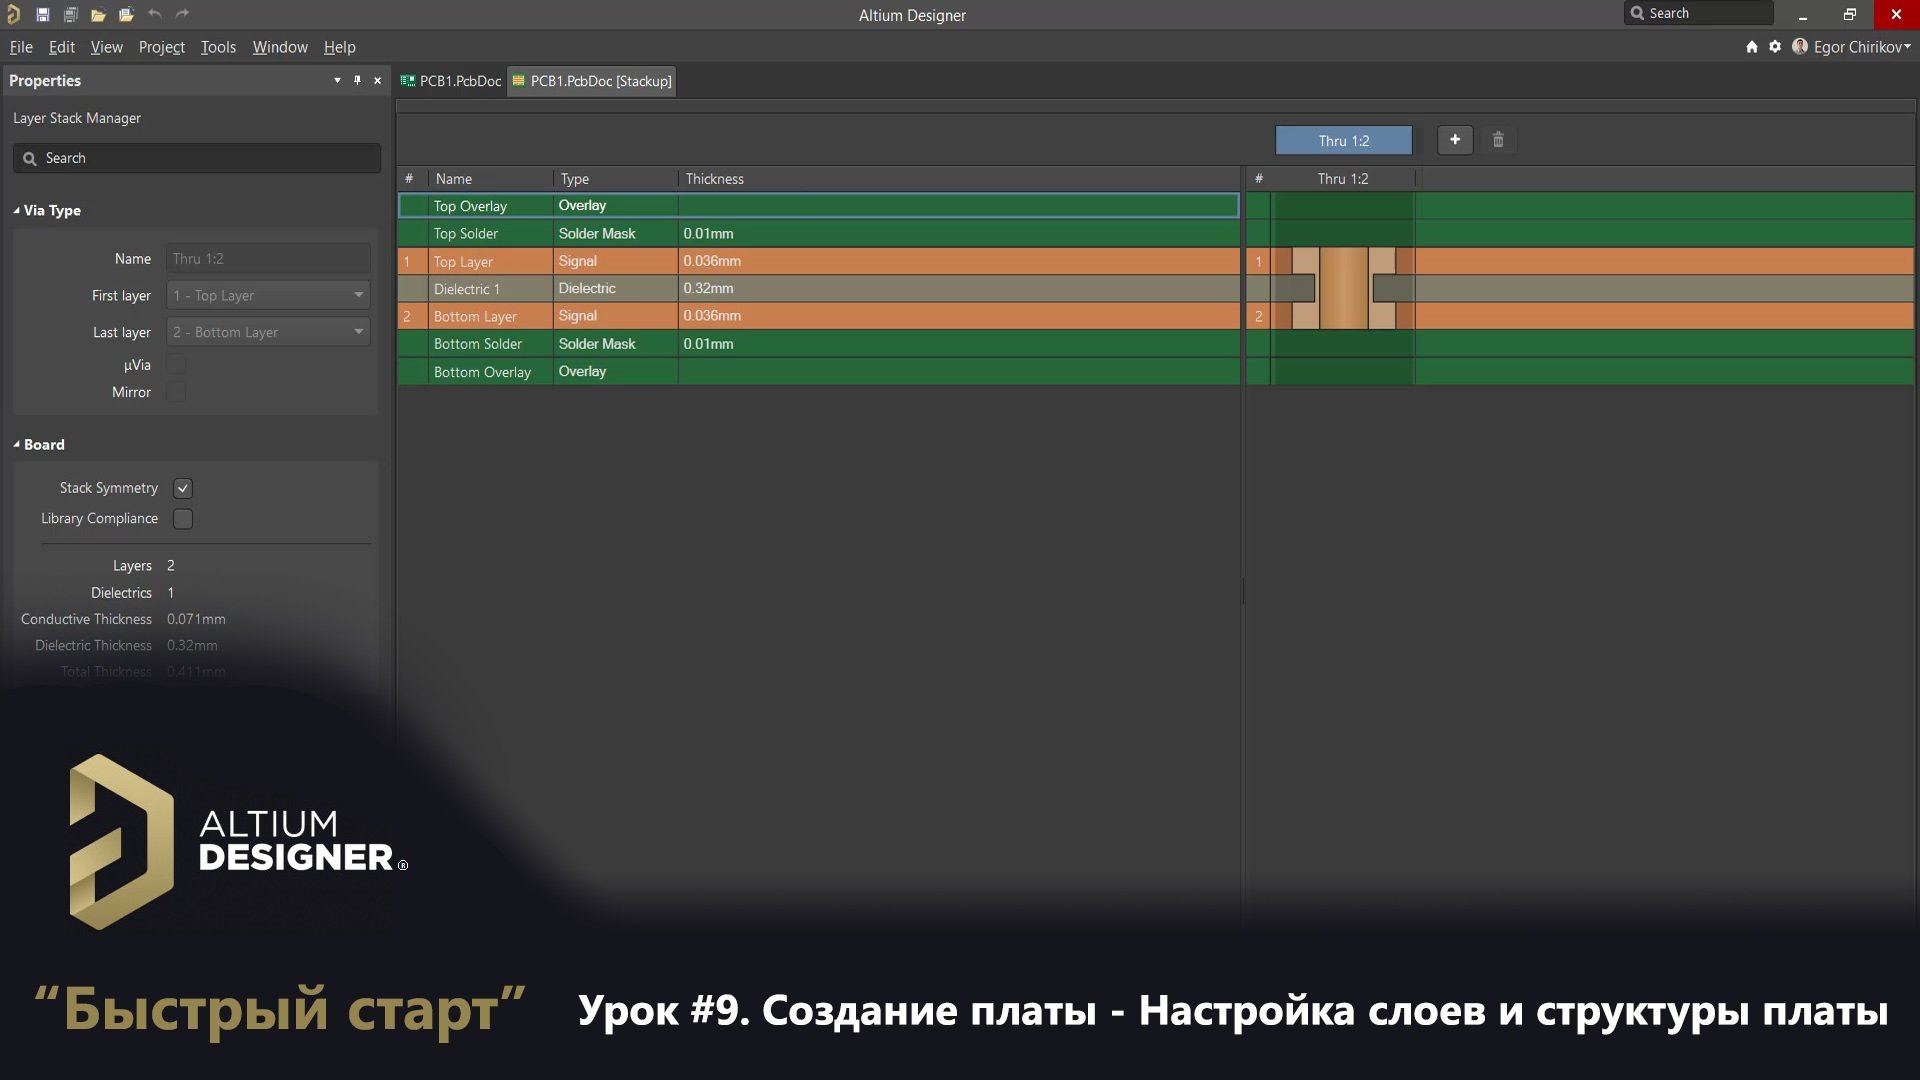Open an existing document
The height and width of the screenshot is (1080, 1920).
click(x=98, y=14)
